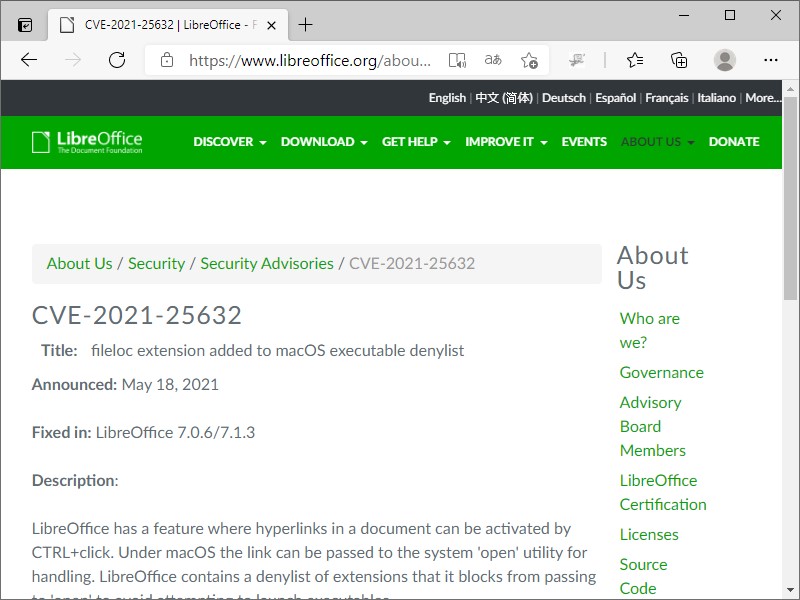Follow the About Us breadcrumb link
The image size is (800, 600).
pos(79,263)
